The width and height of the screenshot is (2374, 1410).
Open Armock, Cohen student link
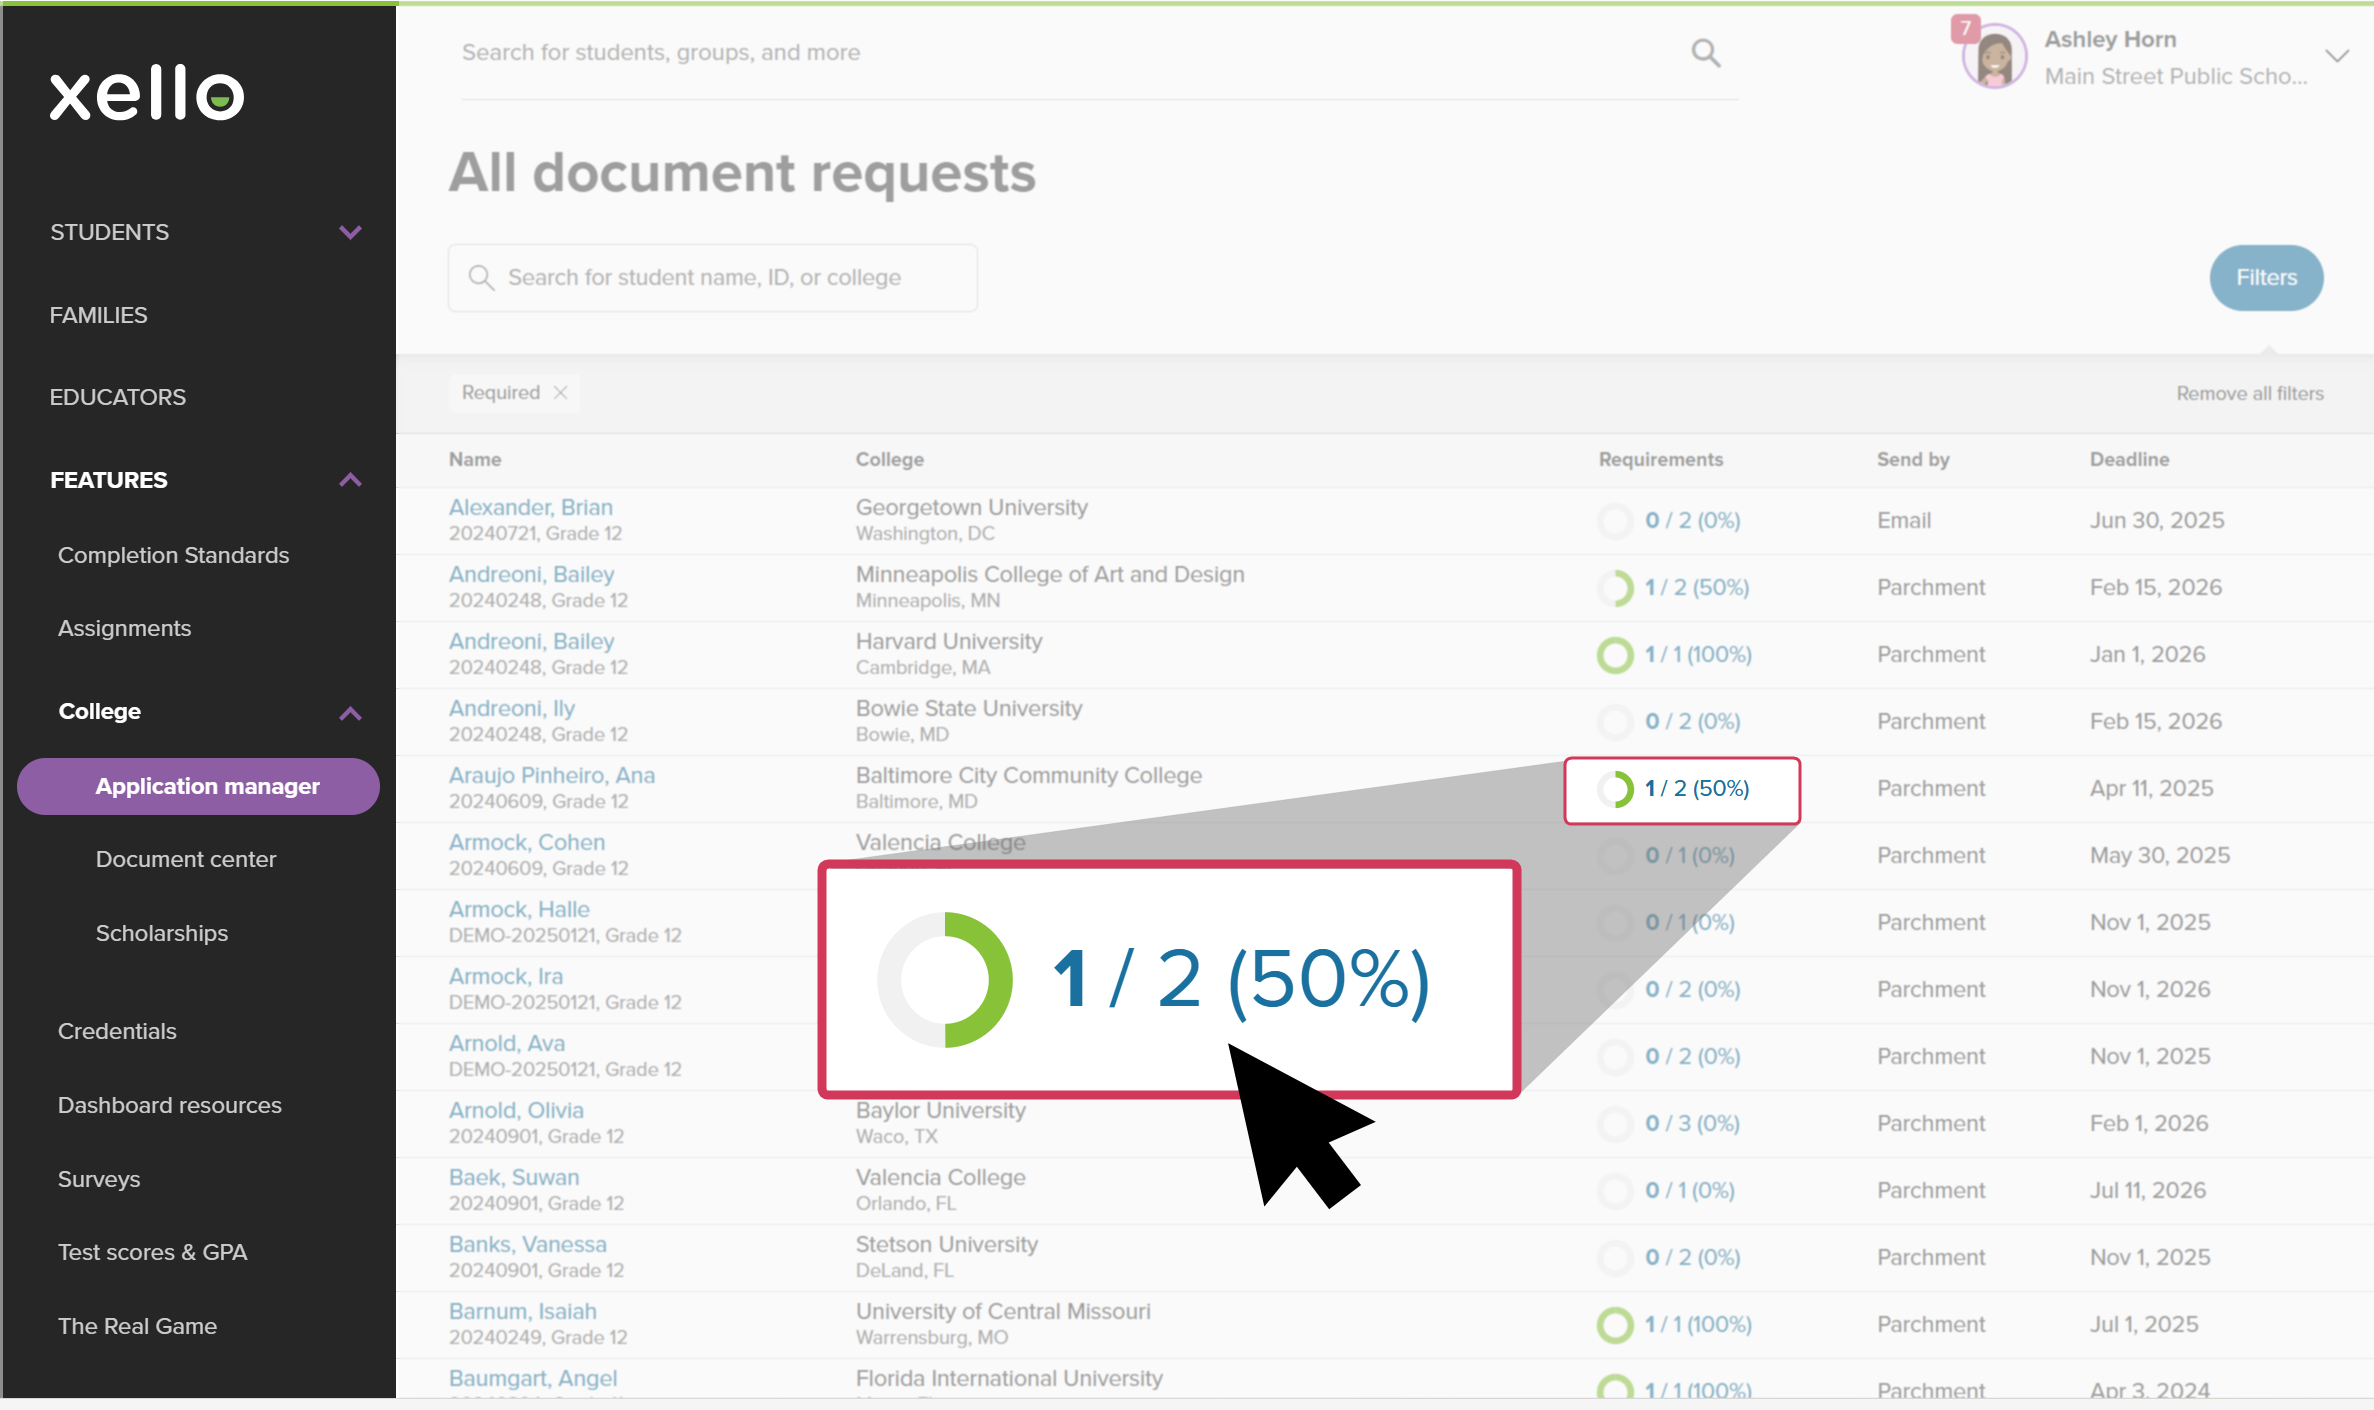527,842
